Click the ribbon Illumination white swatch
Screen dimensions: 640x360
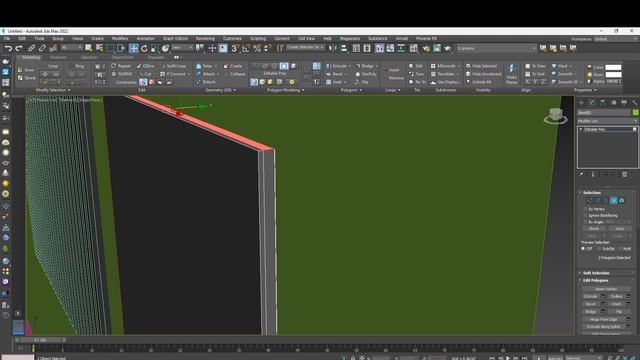[613, 75]
